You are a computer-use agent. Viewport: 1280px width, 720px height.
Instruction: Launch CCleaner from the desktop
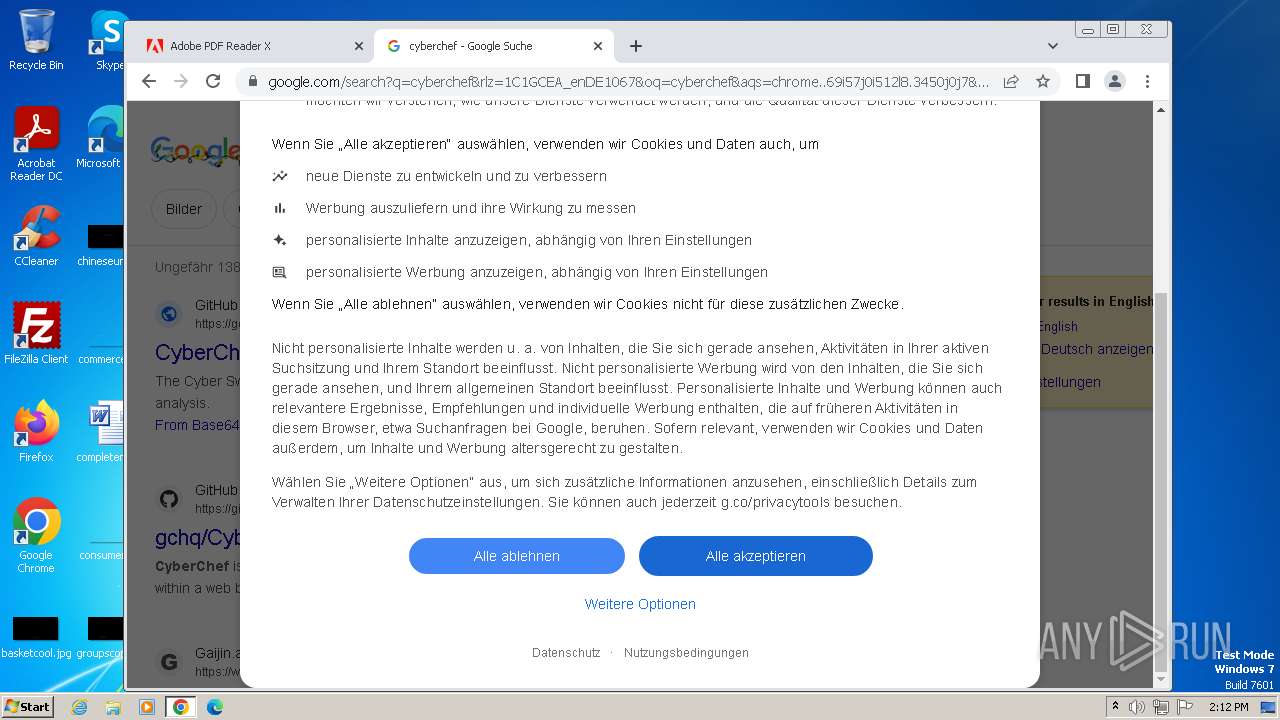tap(36, 236)
